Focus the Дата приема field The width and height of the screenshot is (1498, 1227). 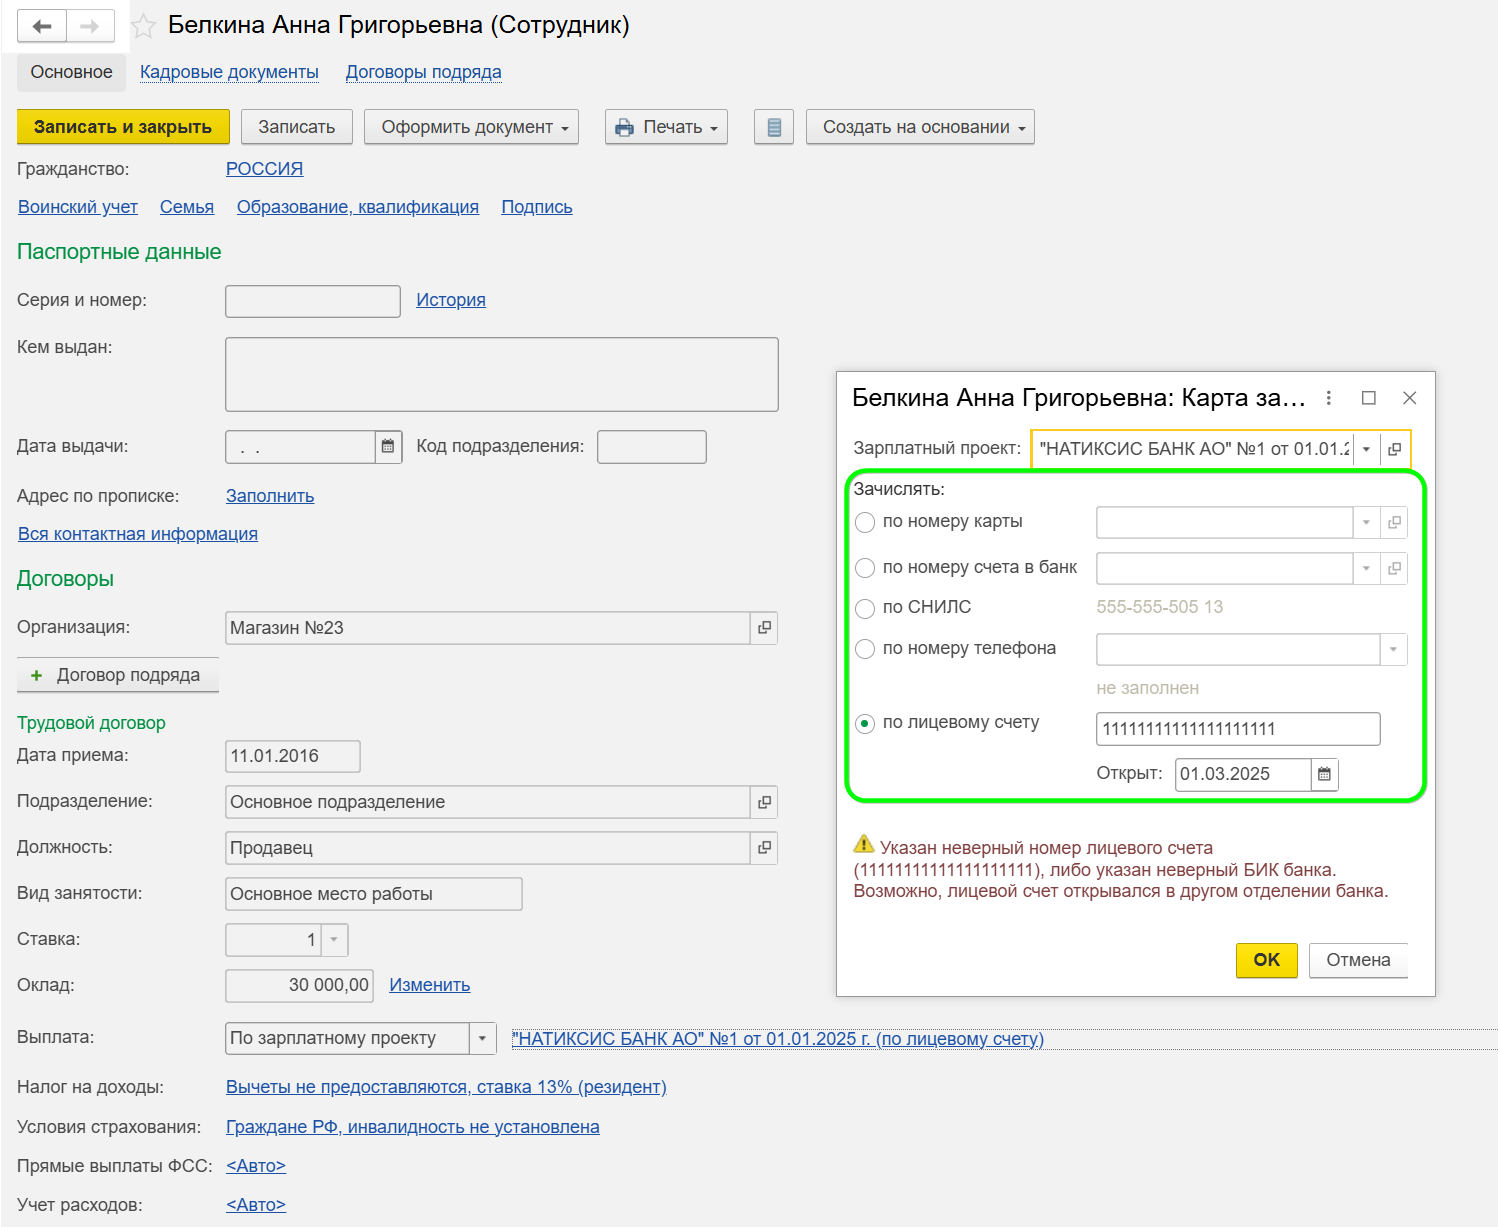coord(293,756)
